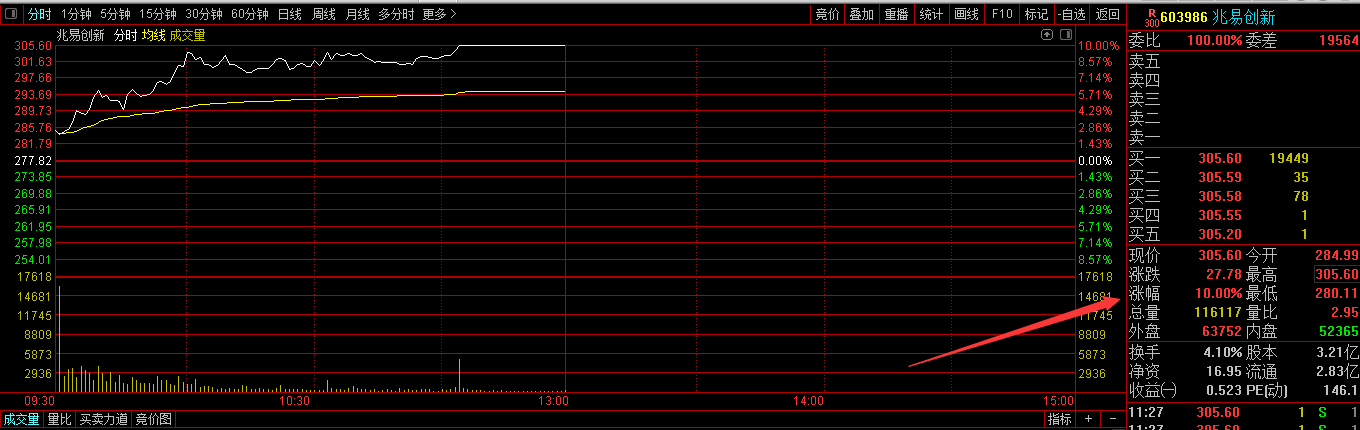Activate the 画线 drawing tool
This screenshot has width=1360, height=430.
pyautogui.click(x=966, y=14)
